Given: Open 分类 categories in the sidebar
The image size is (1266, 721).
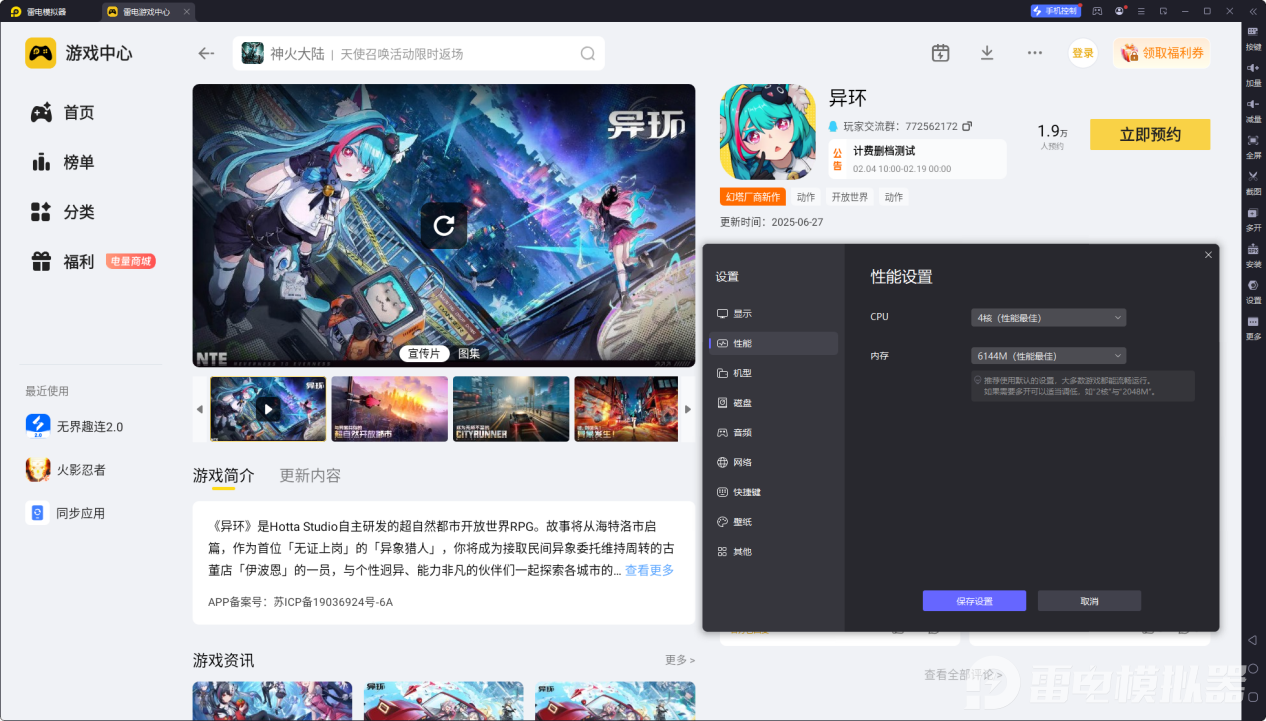Looking at the screenshot, I should 64,212.
